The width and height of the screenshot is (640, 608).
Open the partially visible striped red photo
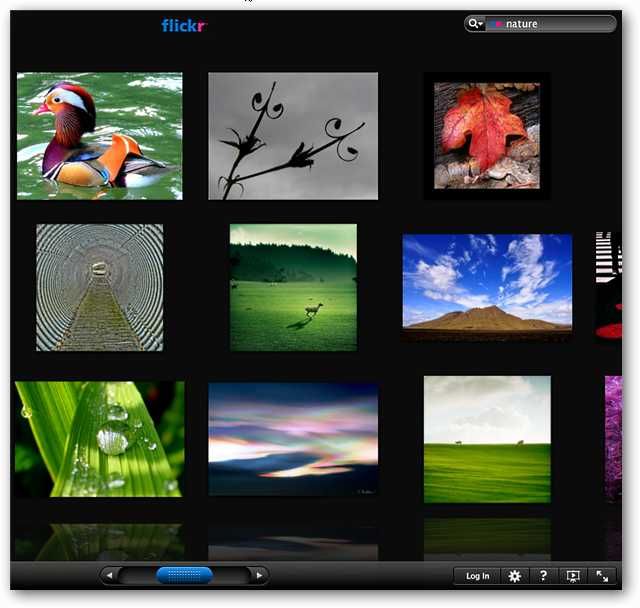pyautogui.click(x=609, y=286)
